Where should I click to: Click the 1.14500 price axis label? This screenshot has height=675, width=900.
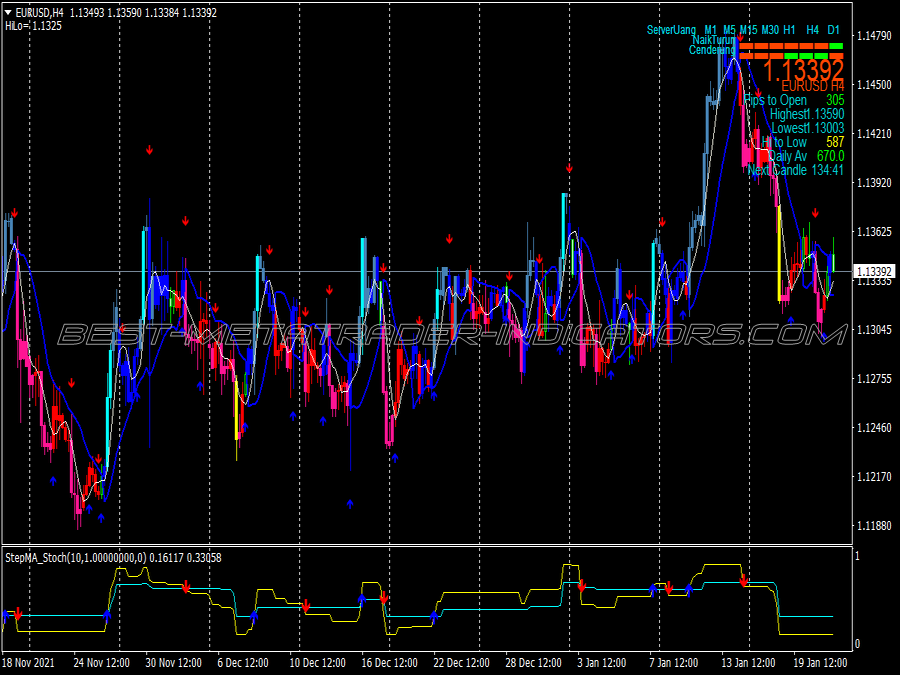pyautogui.click(x=874, y=84)
